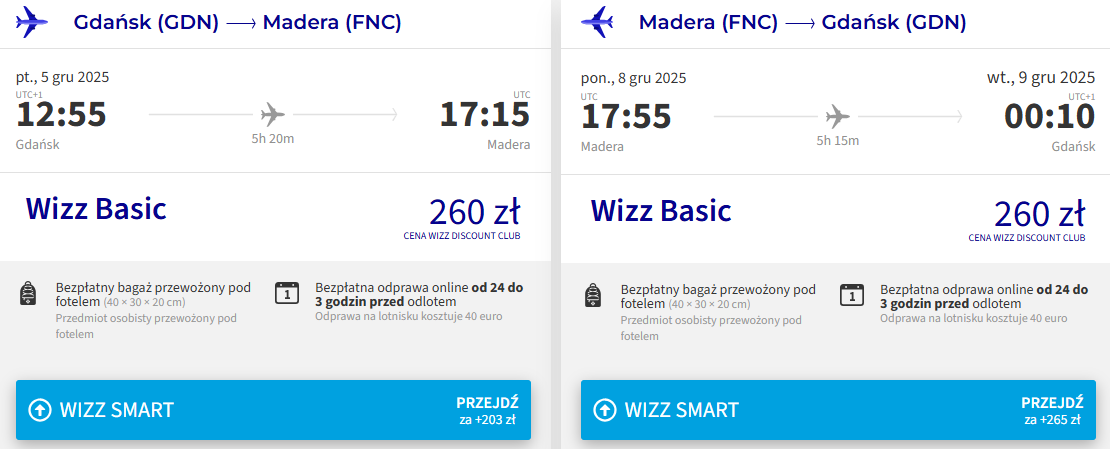Click the 12:55 departure time from Gdańsk
This screenshot has height=449, width=1110.
[61, 116]
